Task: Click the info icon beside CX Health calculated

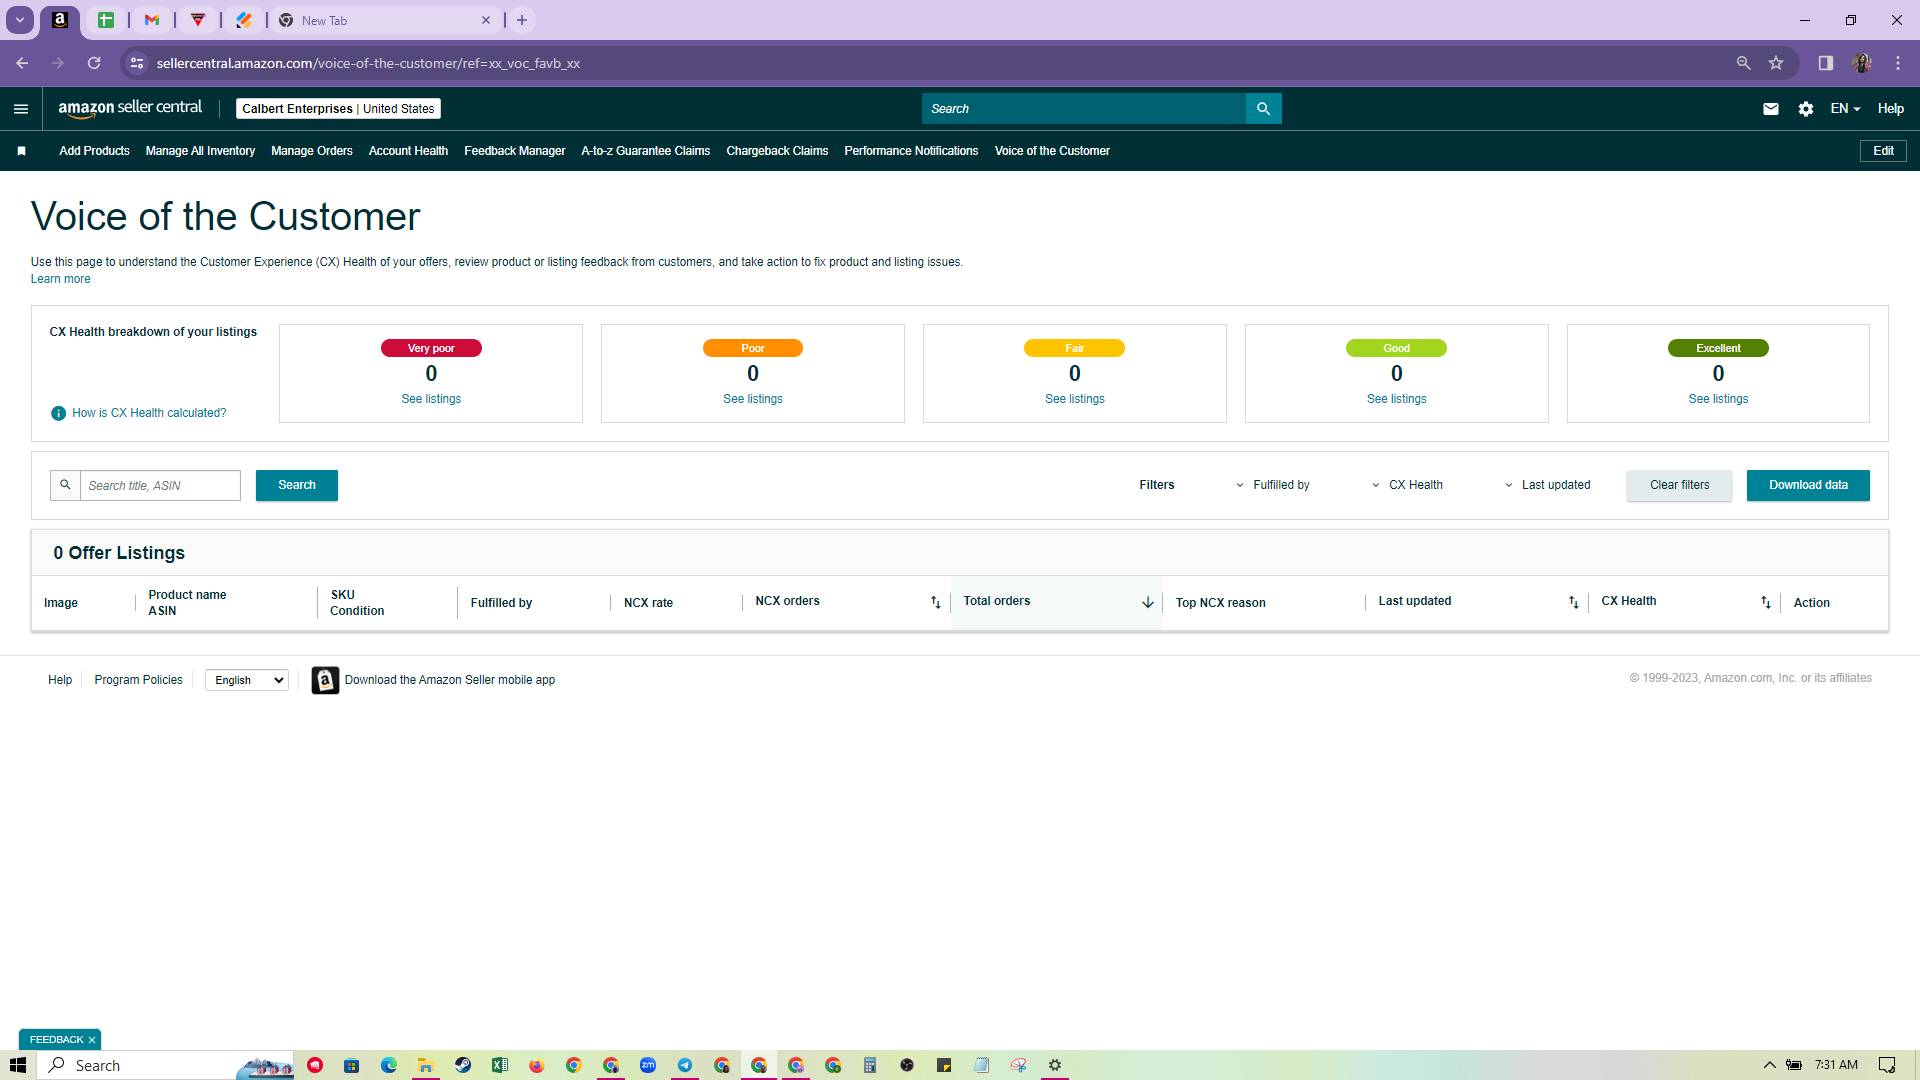Action: coord(58,413)
